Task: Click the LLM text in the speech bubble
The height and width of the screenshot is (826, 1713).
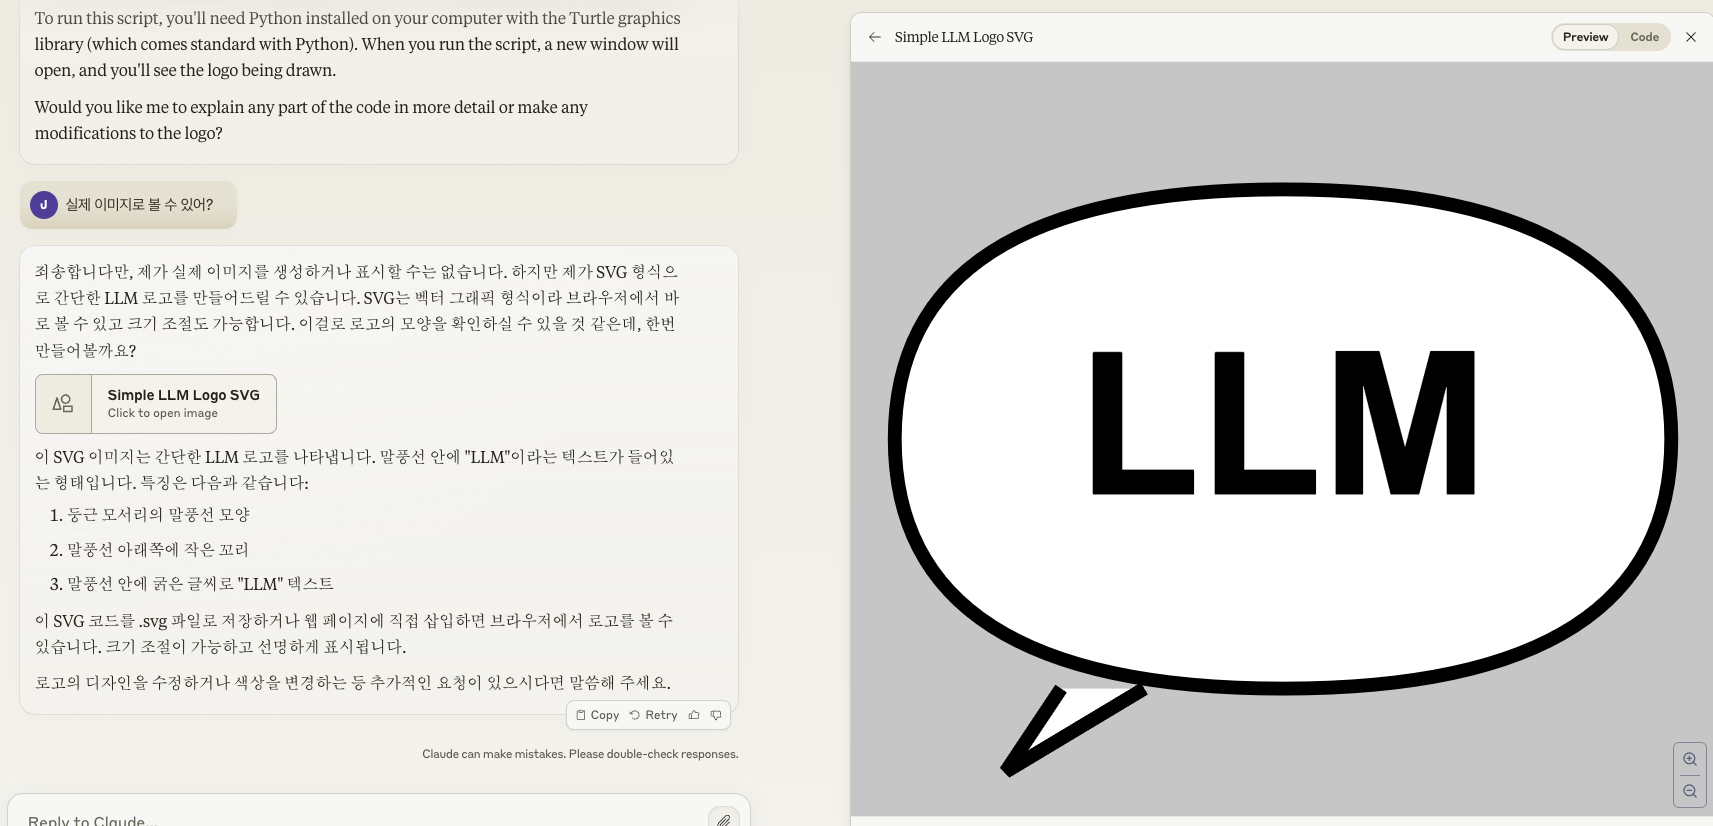Action: pos(1282,423)
